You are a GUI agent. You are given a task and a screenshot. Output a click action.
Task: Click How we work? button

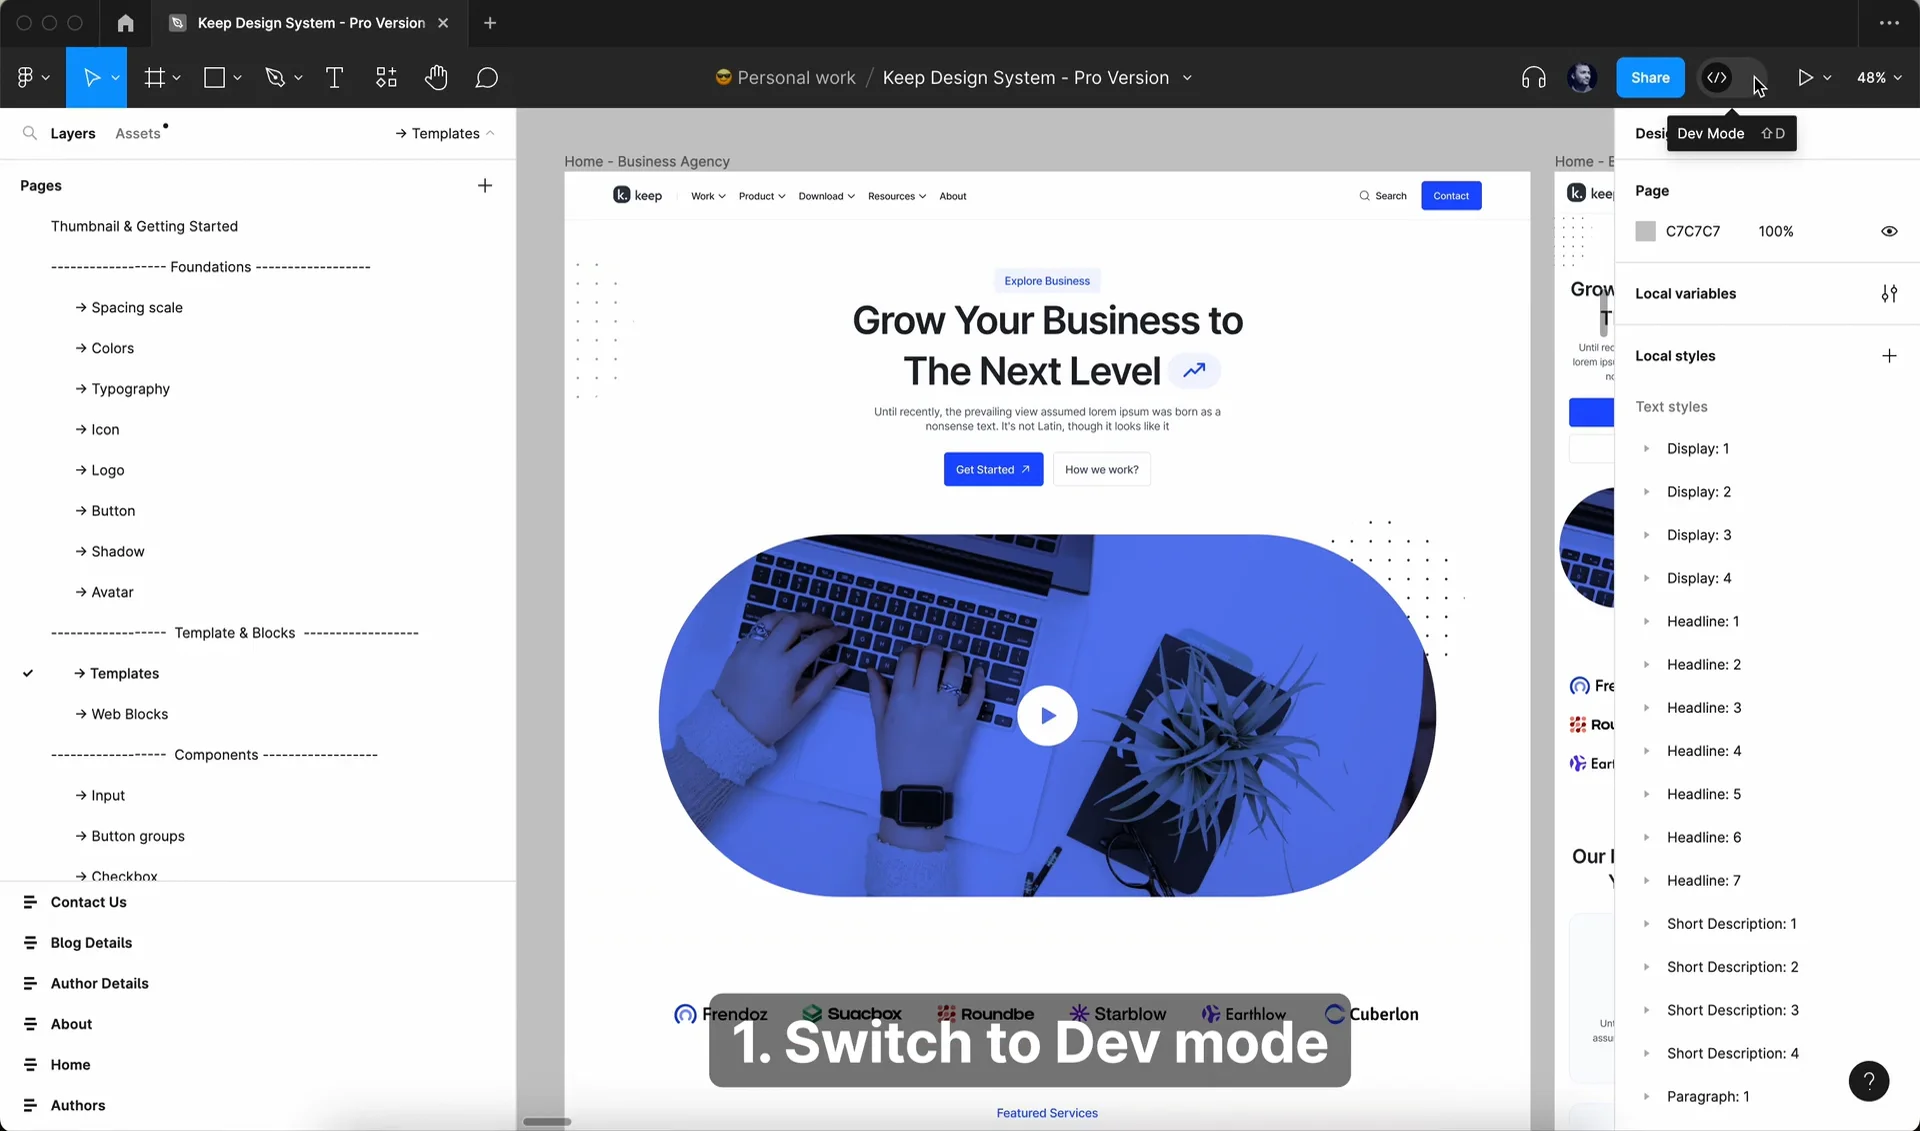tap(1101, 469)
